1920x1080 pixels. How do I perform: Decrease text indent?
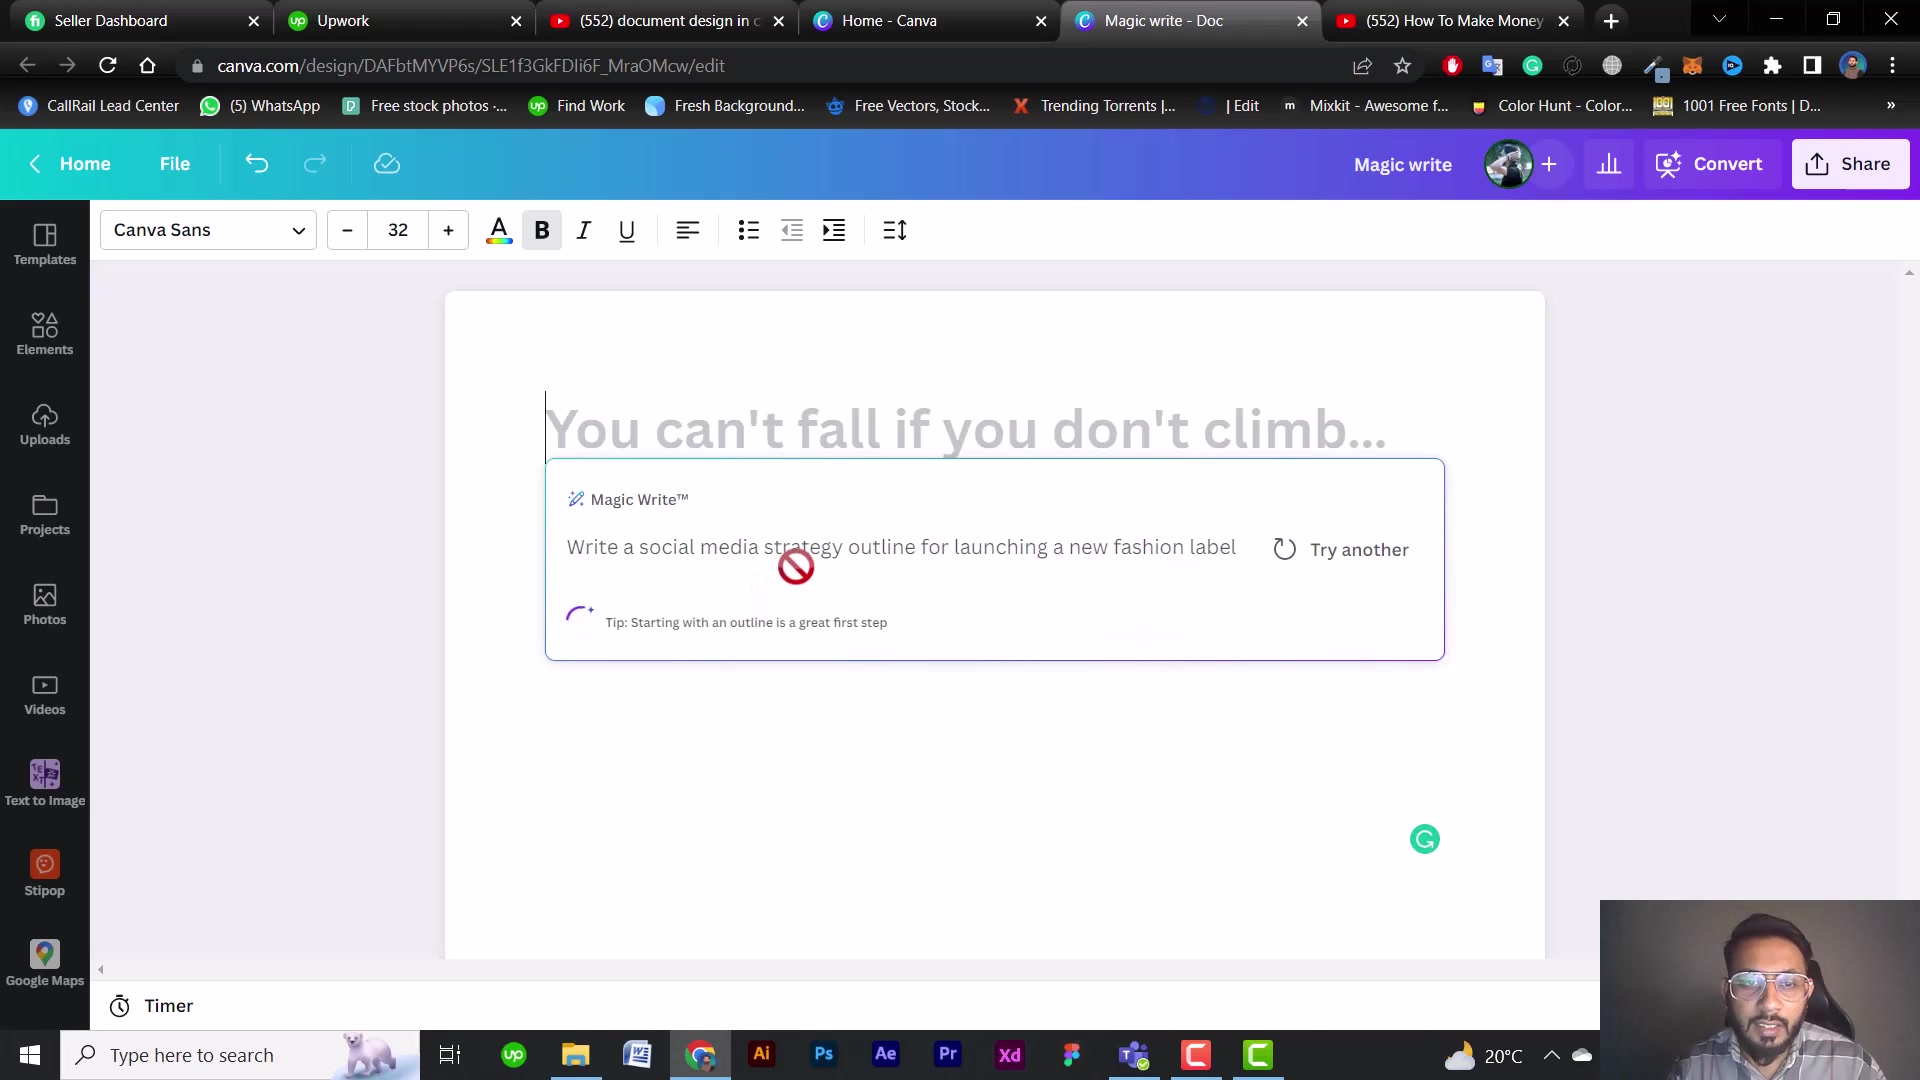pyautogui.click(x=792, y=231)
